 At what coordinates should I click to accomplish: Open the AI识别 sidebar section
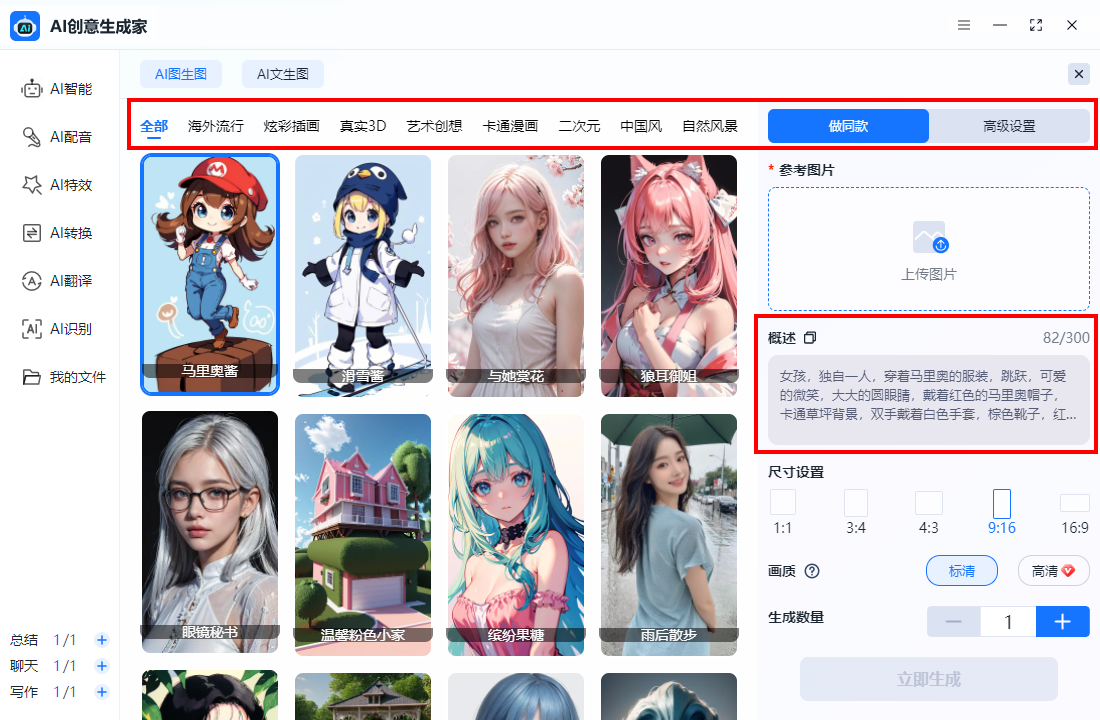click(58, 329)
